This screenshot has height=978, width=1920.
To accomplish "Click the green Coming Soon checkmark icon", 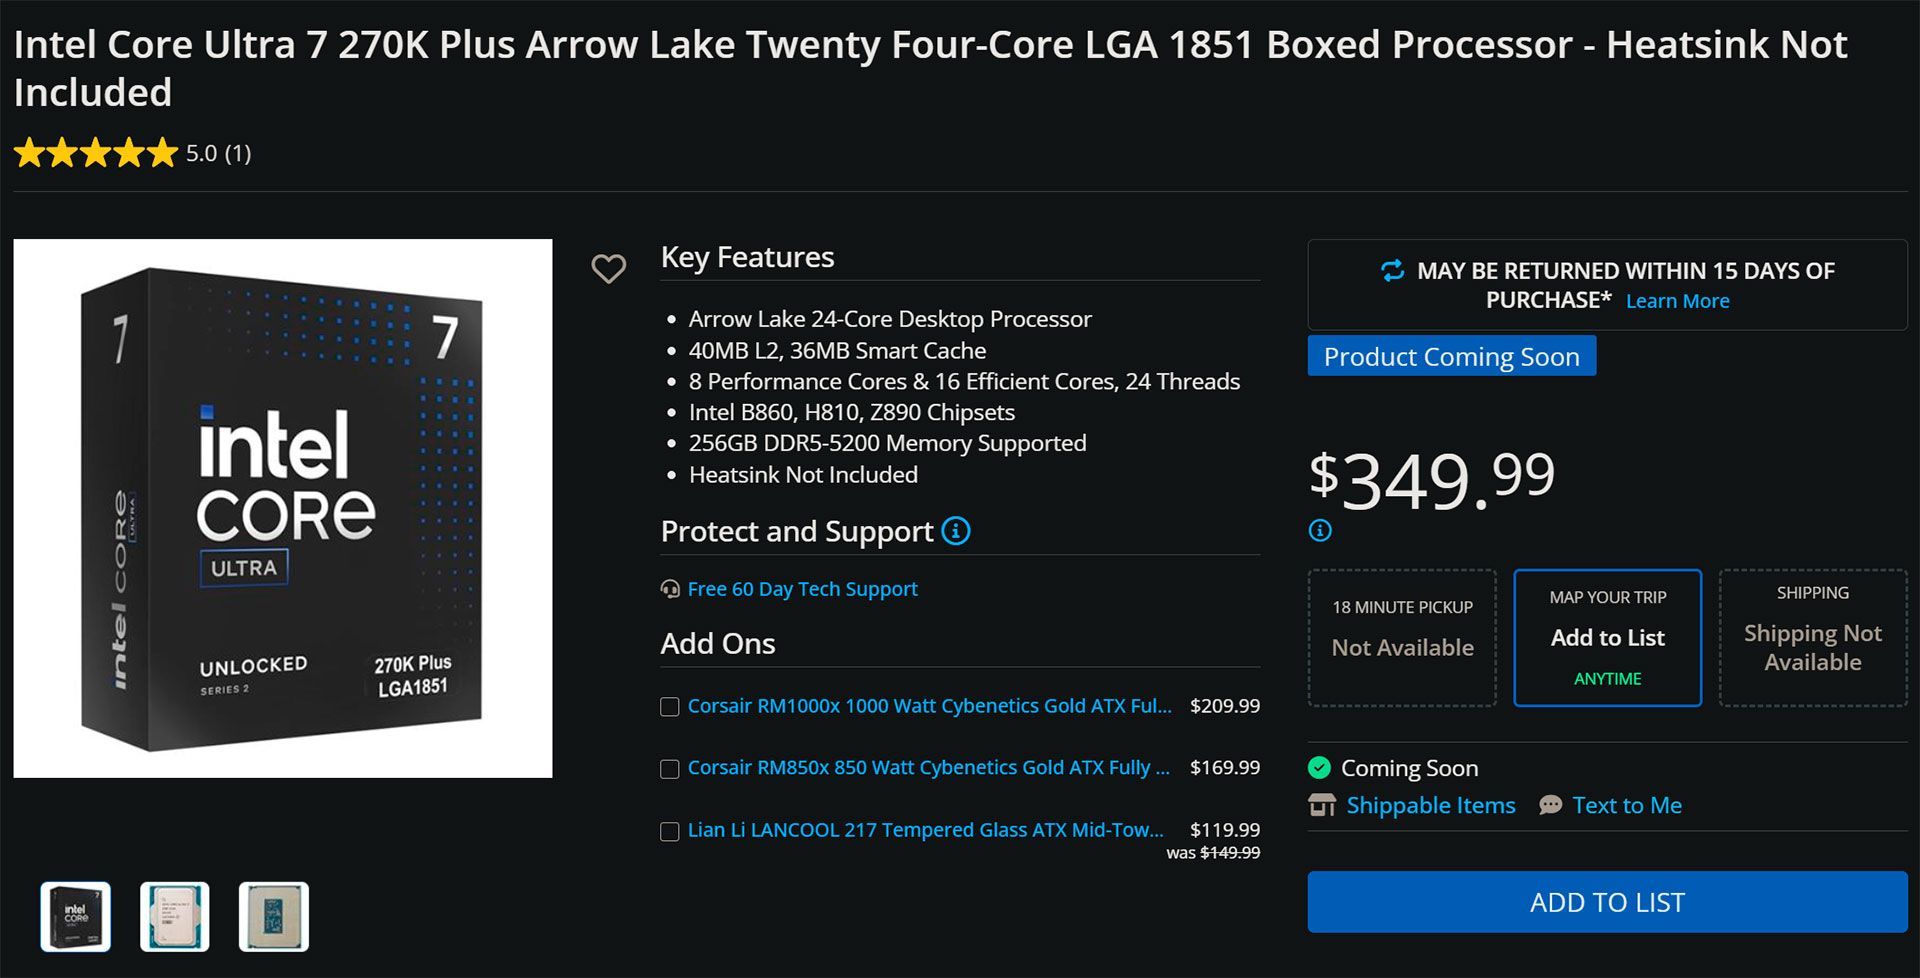I will click(1320, 768).
